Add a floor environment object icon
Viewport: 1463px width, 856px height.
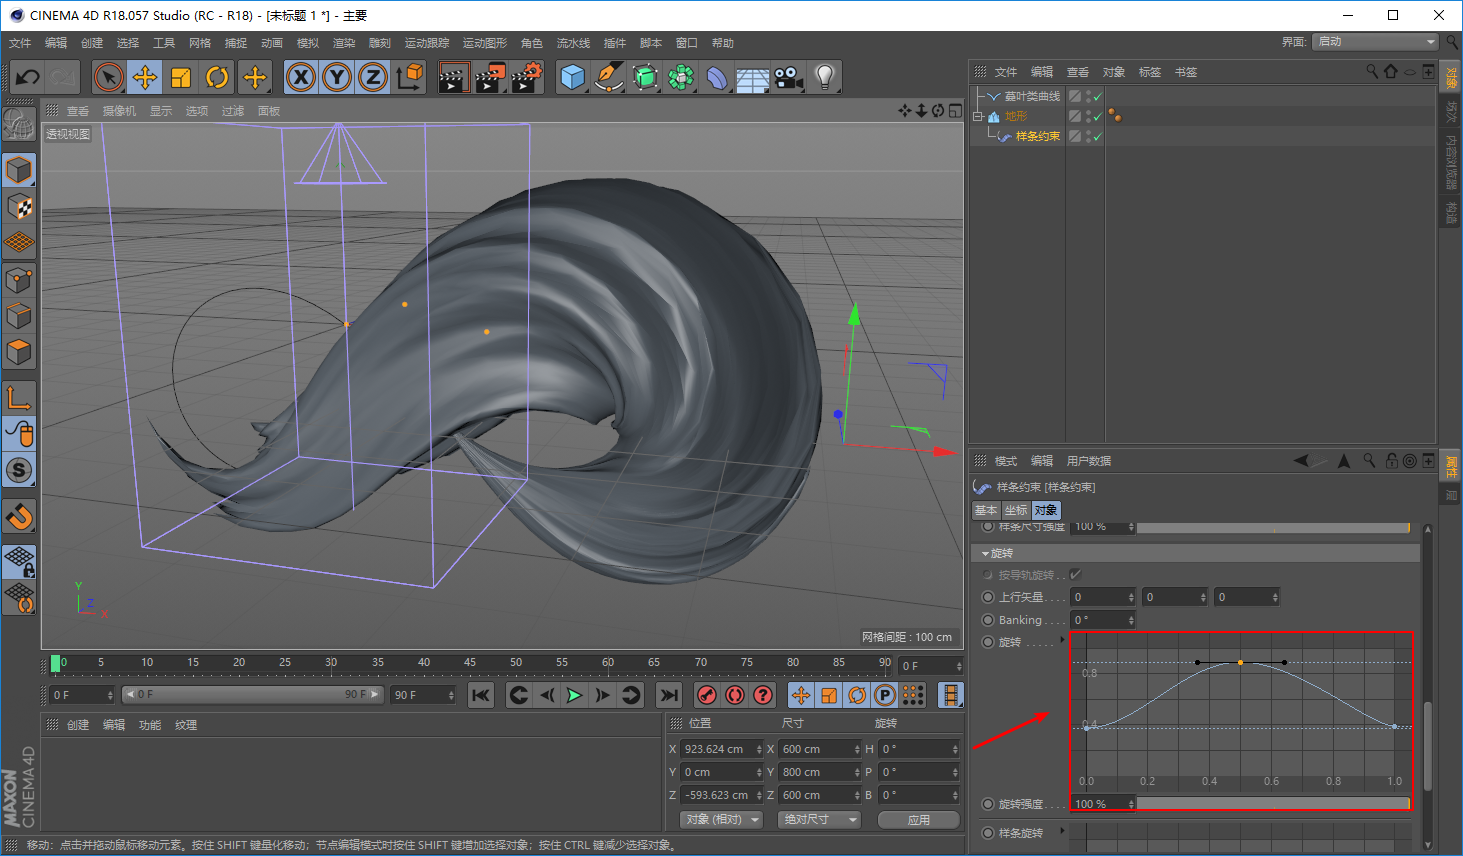[x=753, y=77]
